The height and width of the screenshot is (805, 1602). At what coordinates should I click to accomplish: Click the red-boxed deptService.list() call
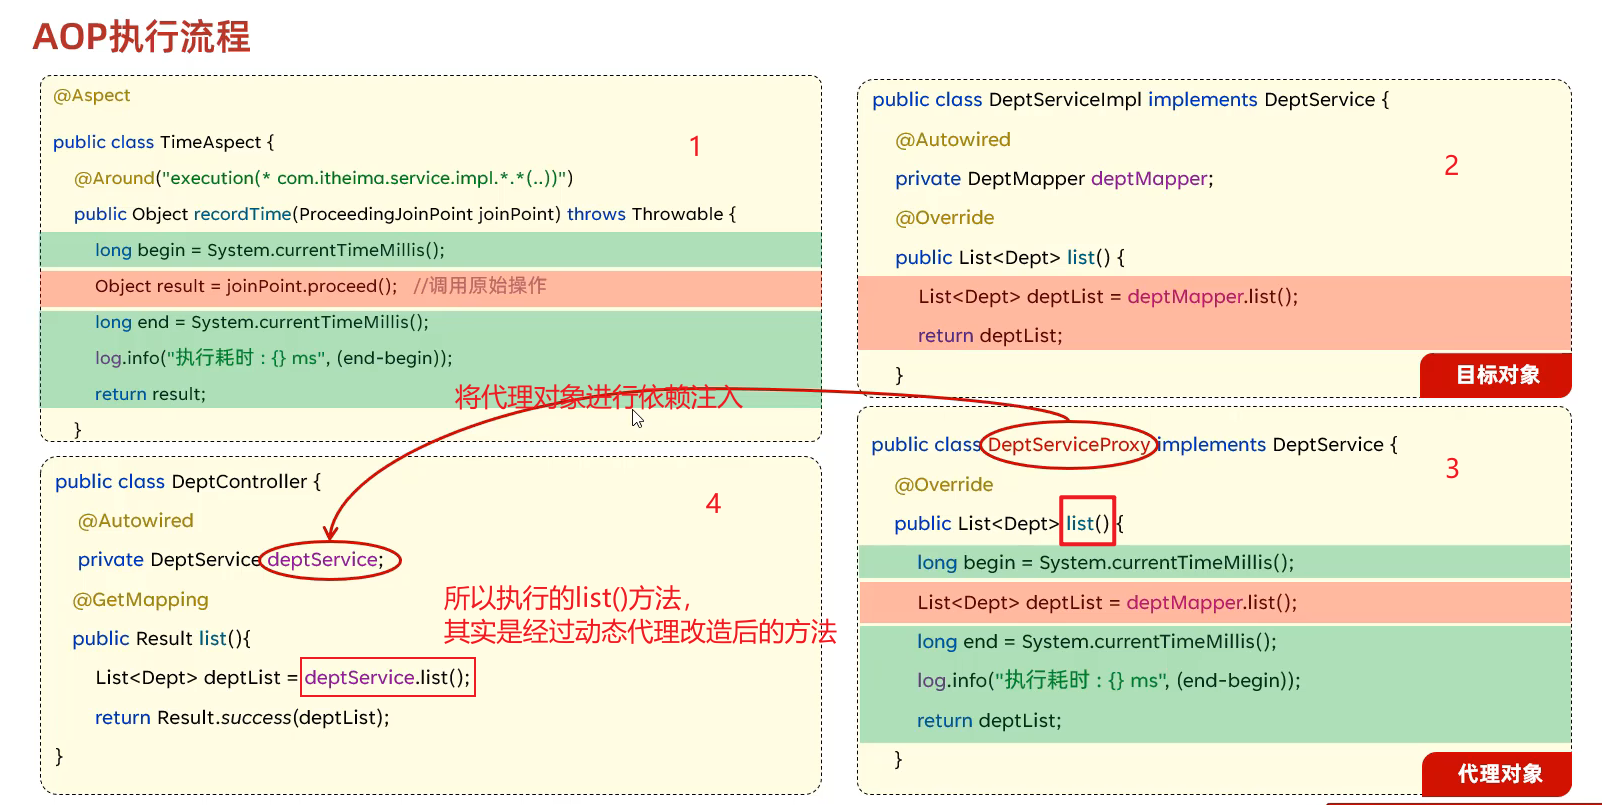click(x=387, y=677)
